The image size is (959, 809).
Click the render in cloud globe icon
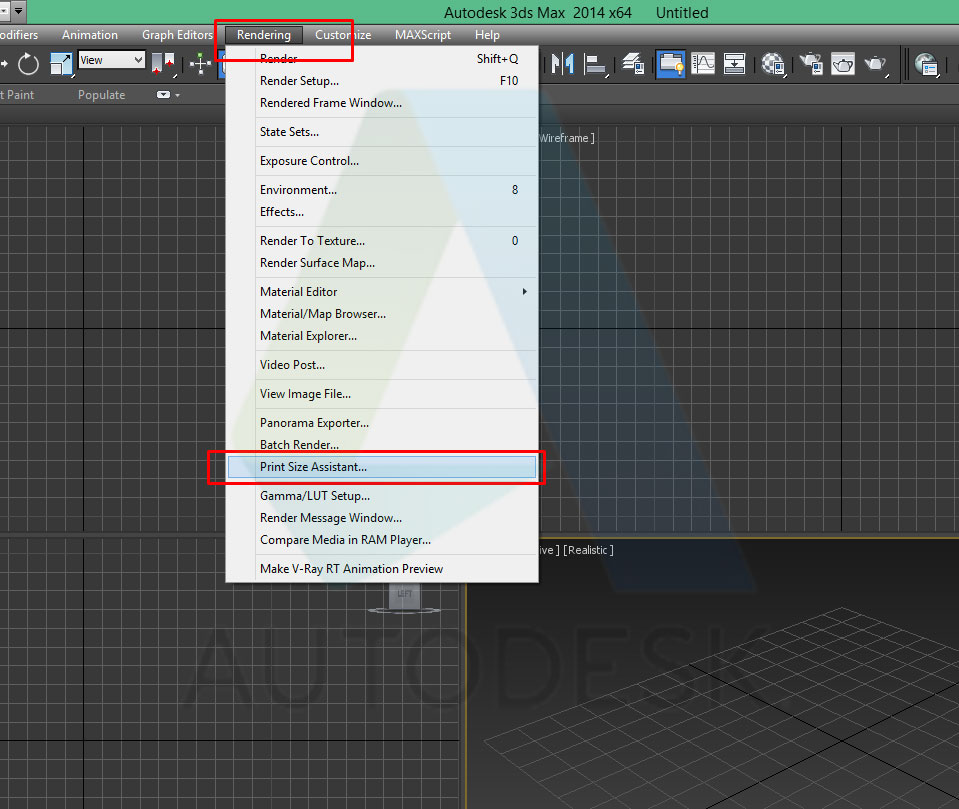click(x=927, y=64)
